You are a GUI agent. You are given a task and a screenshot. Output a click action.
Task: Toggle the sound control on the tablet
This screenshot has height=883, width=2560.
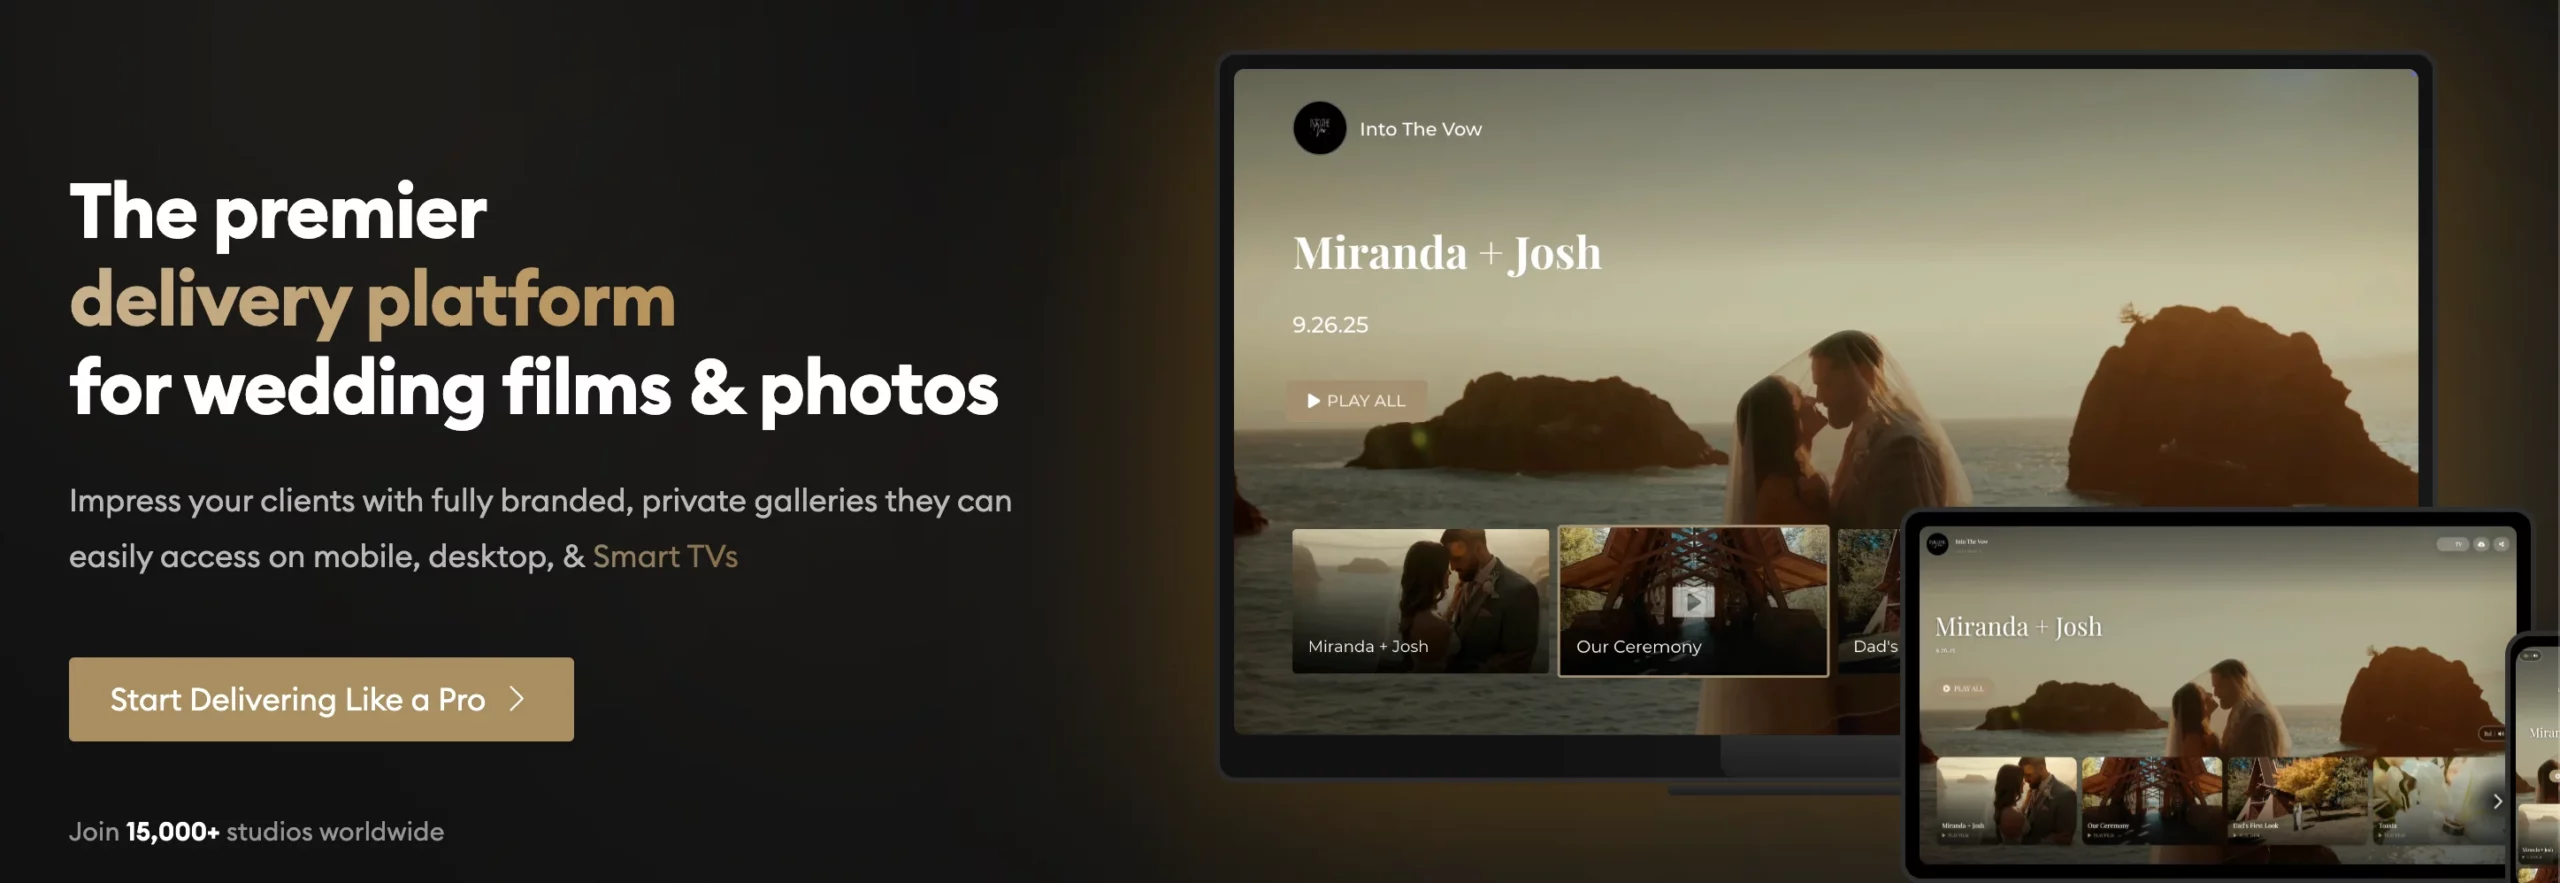2492,733
